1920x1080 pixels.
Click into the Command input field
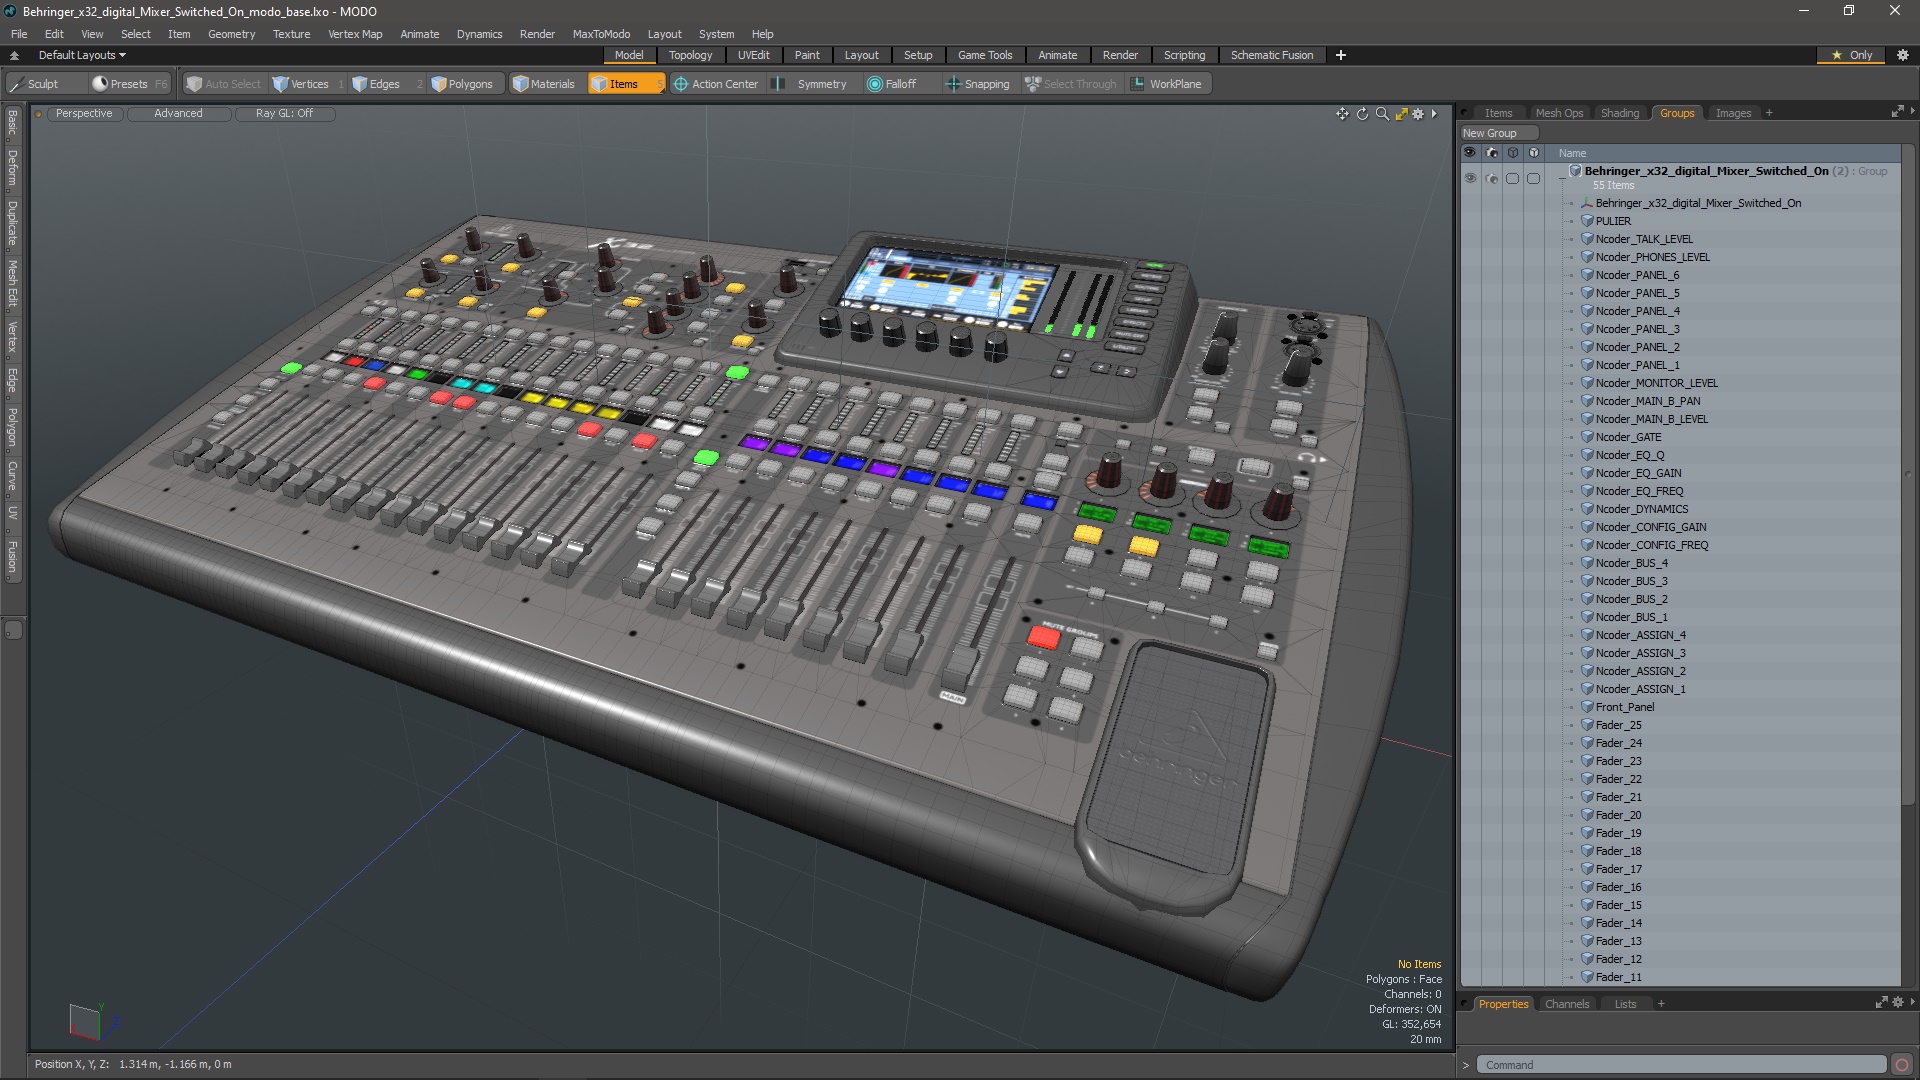[x=1683, y=1065]
